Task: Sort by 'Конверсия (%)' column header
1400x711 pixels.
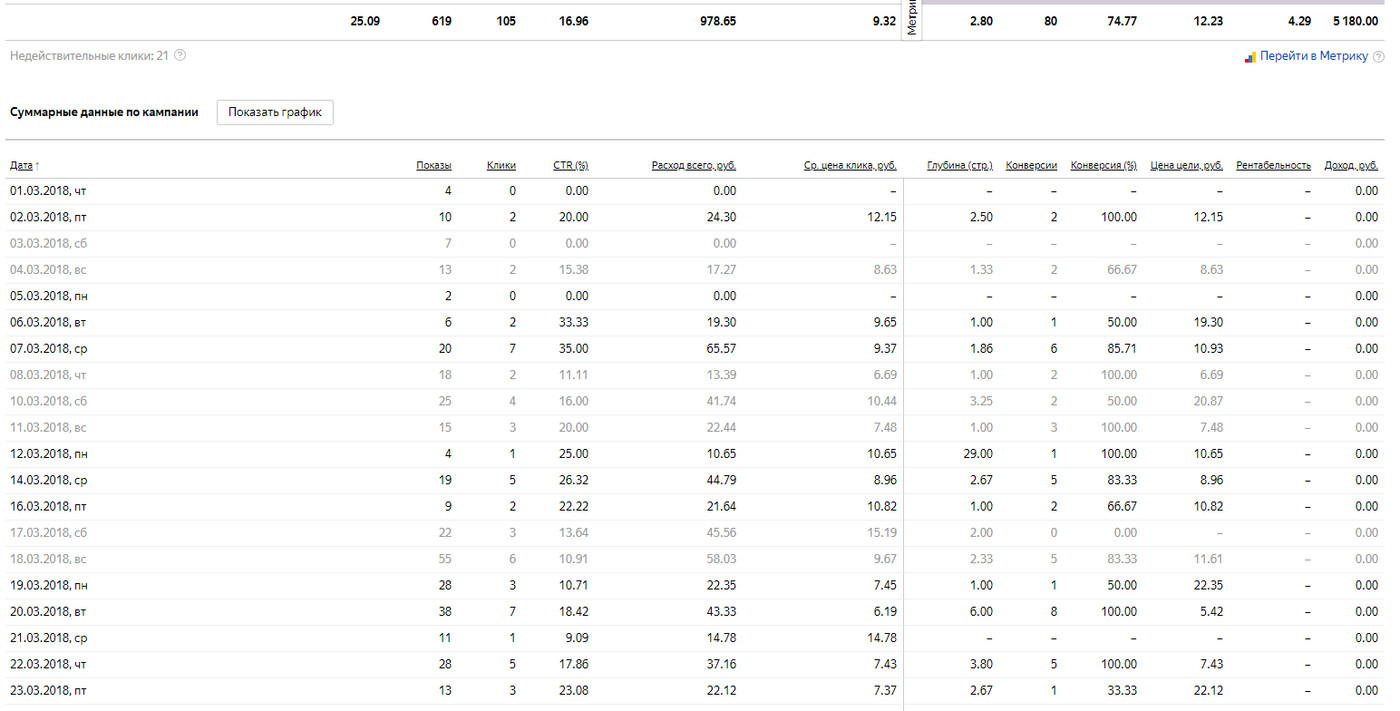Action: tap(1103, 165)
